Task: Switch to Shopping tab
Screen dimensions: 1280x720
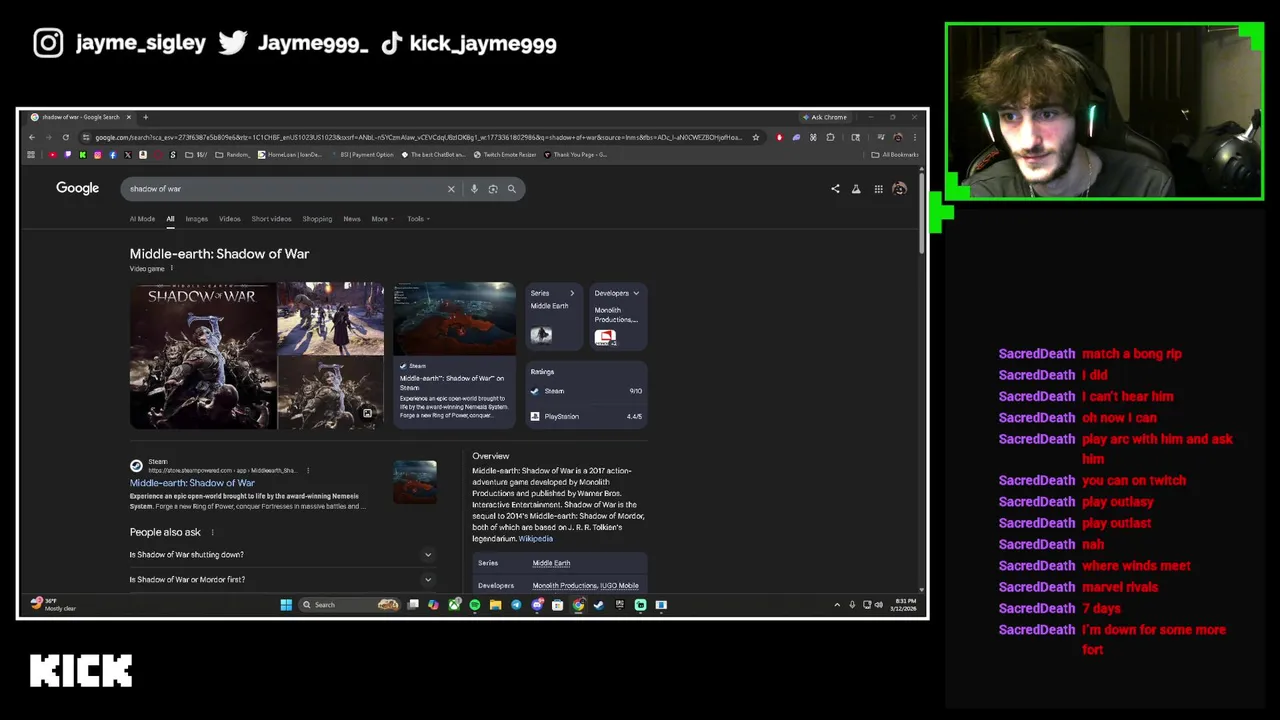Action: [317, 219]
